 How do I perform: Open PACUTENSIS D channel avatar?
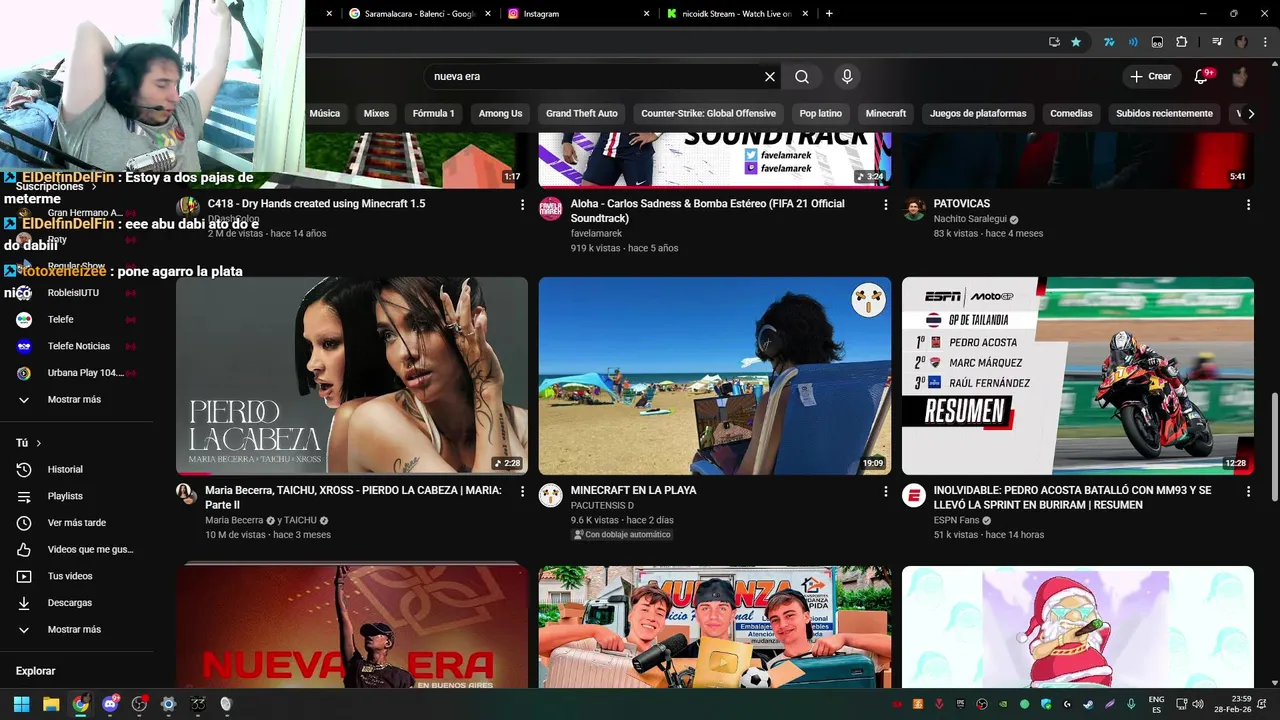click(551, 496)
